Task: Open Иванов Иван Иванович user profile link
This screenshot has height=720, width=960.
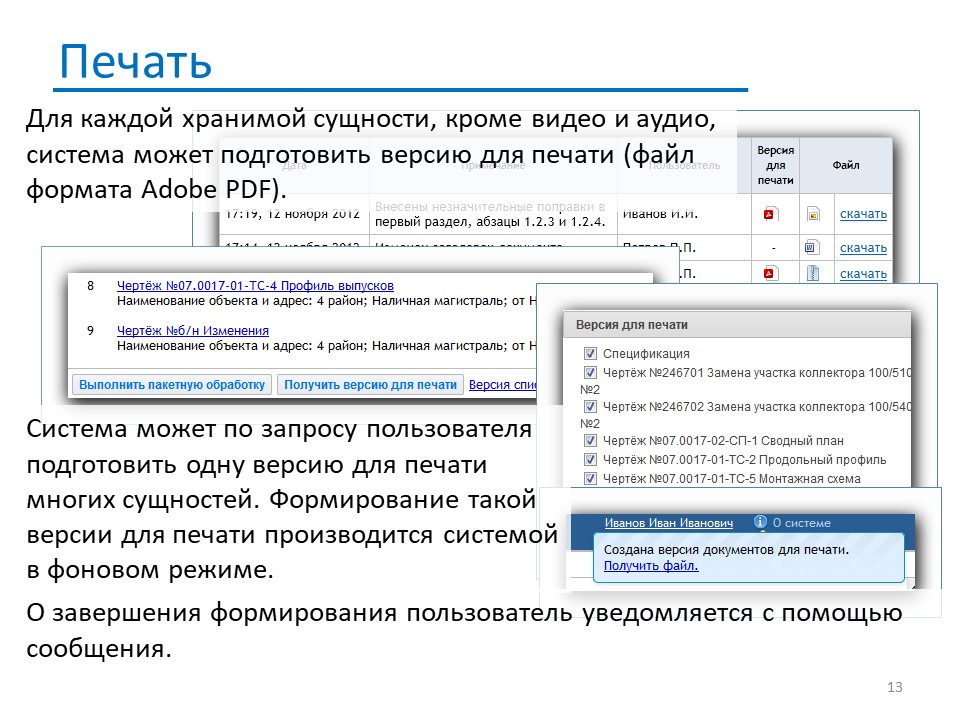Action: (669, 523)
